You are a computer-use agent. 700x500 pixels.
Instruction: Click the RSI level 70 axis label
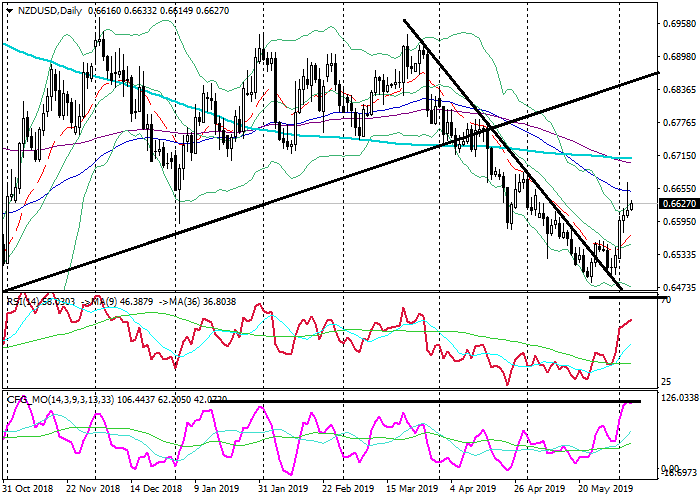[x=666, y=300]
